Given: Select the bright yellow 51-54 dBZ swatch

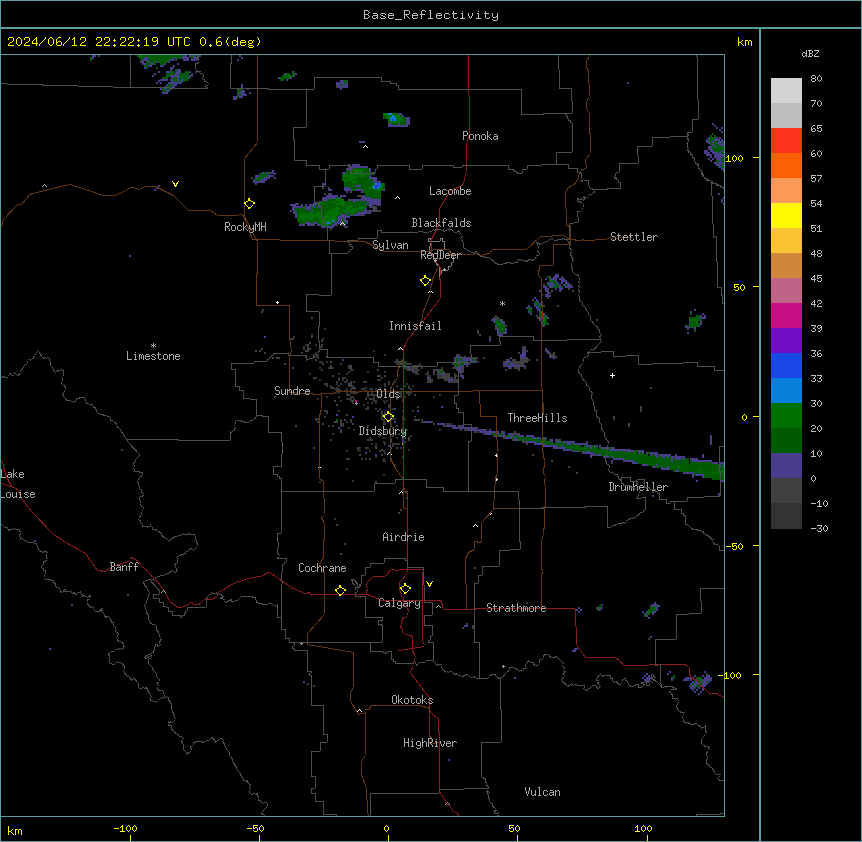Looking at the screenshot, I should point(786,215).
